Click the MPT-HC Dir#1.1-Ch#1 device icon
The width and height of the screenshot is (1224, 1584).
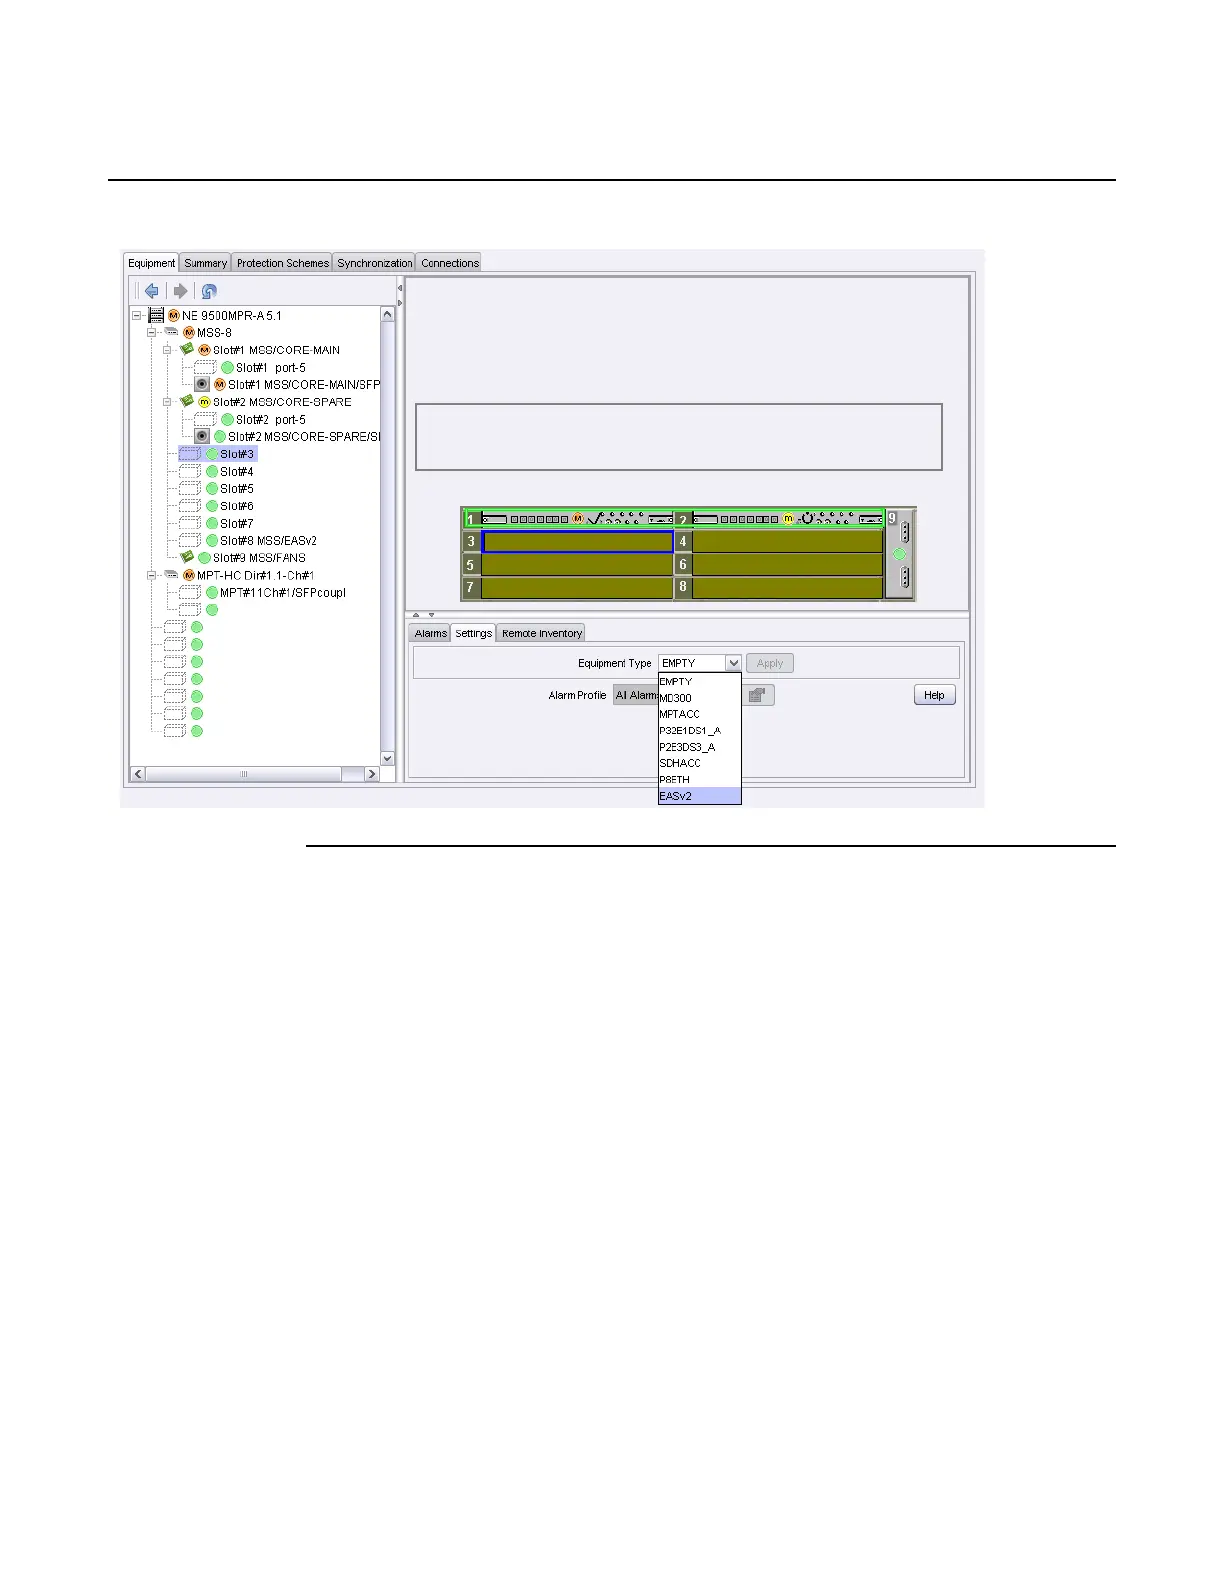click(171, 575)
